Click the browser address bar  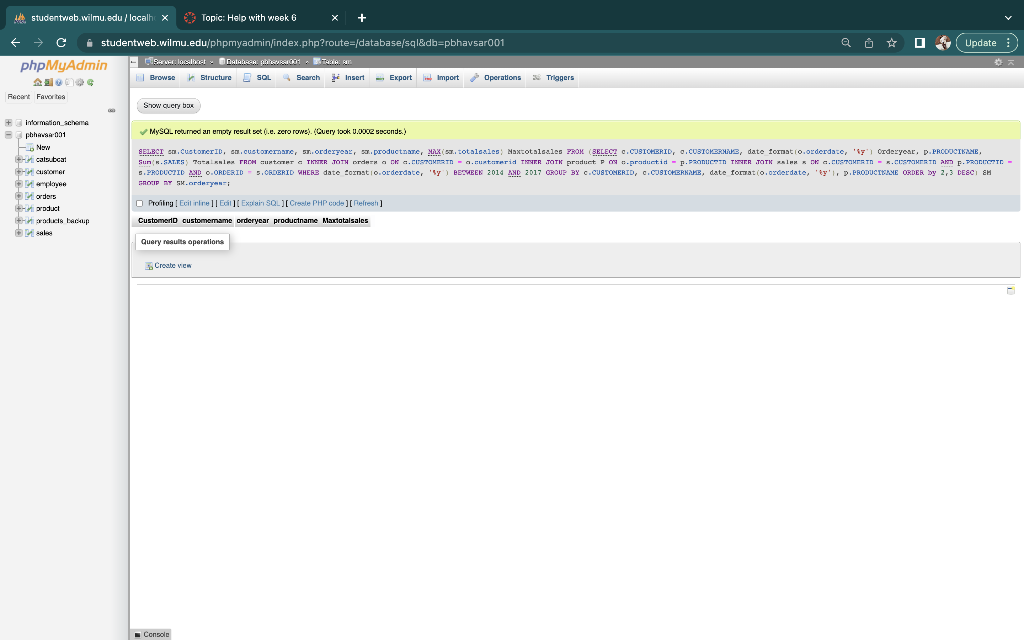click(x=457, y=43)
